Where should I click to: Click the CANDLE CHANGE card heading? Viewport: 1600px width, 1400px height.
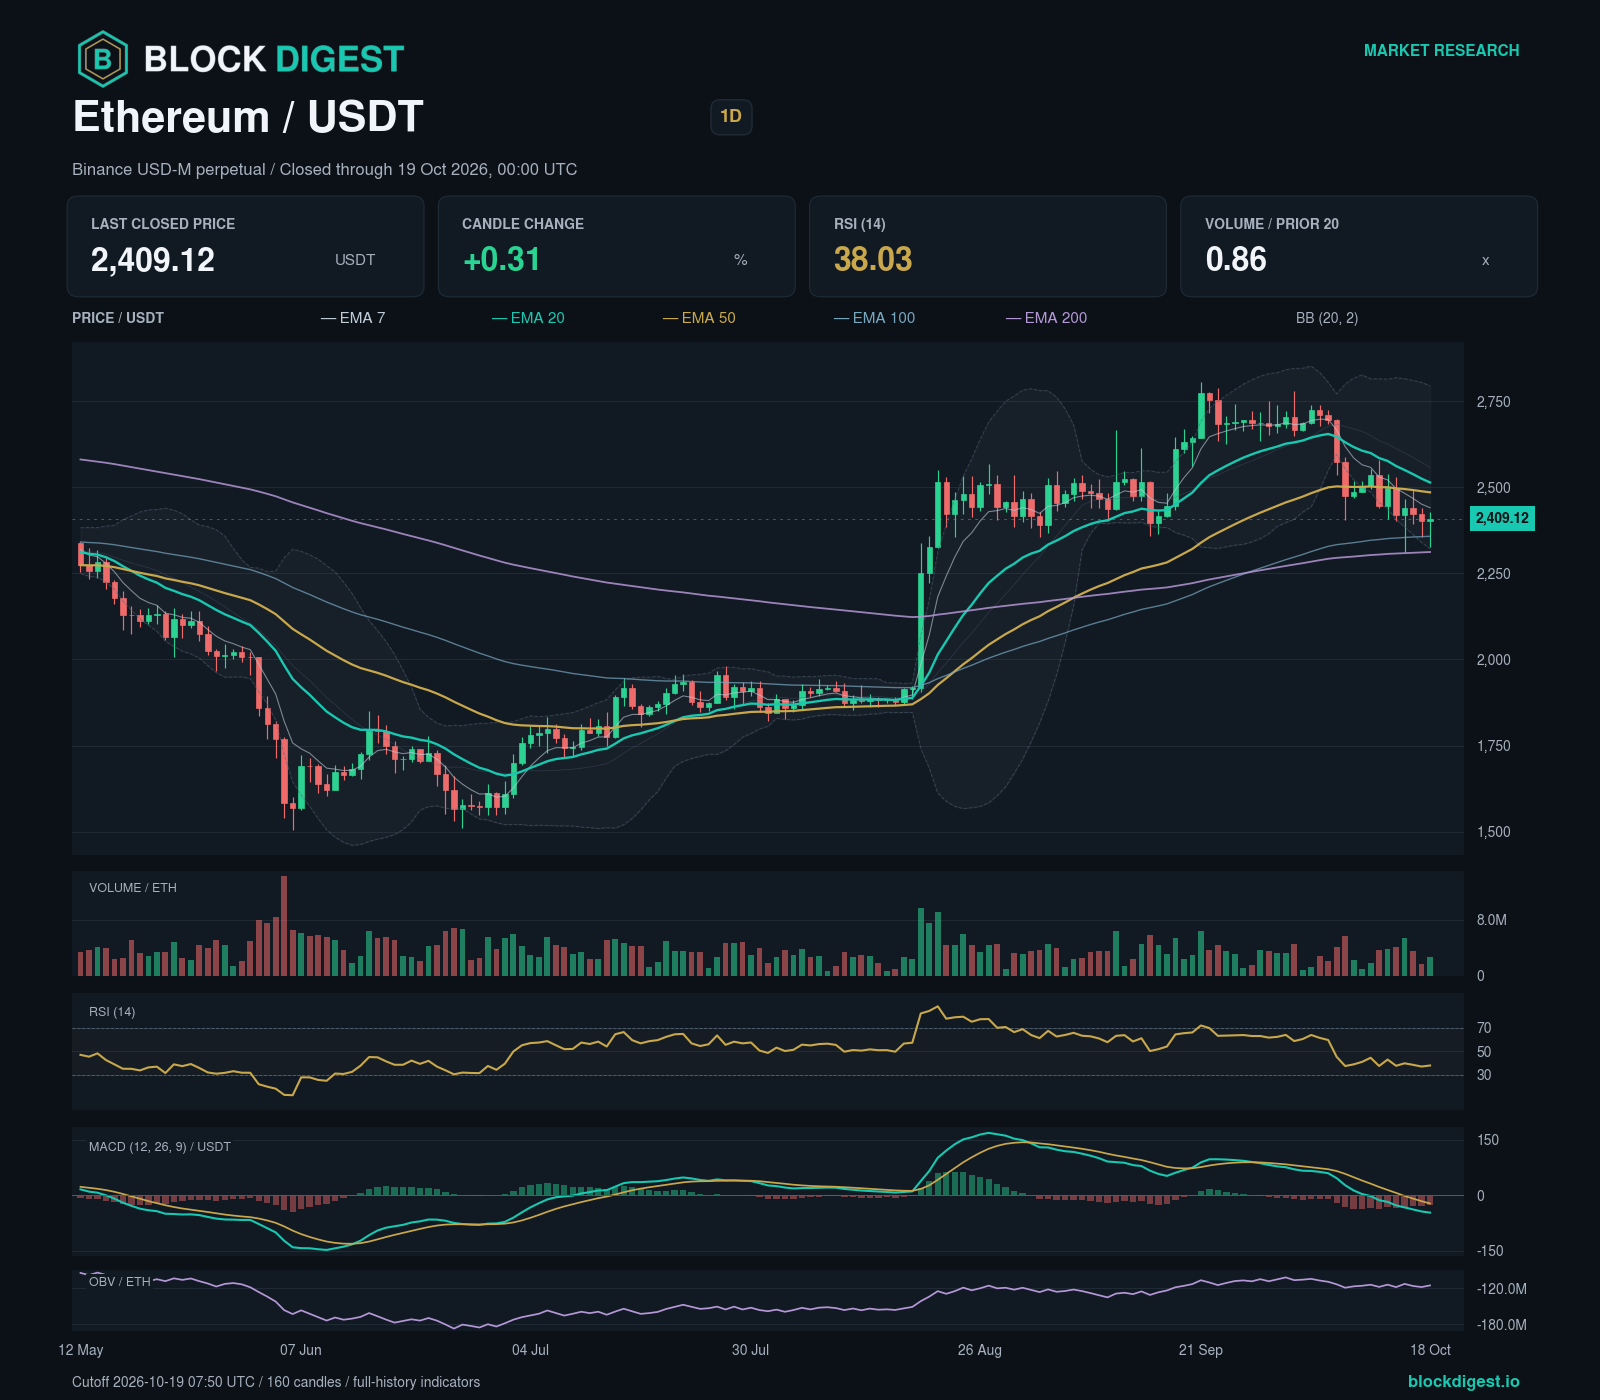point(523,224)
